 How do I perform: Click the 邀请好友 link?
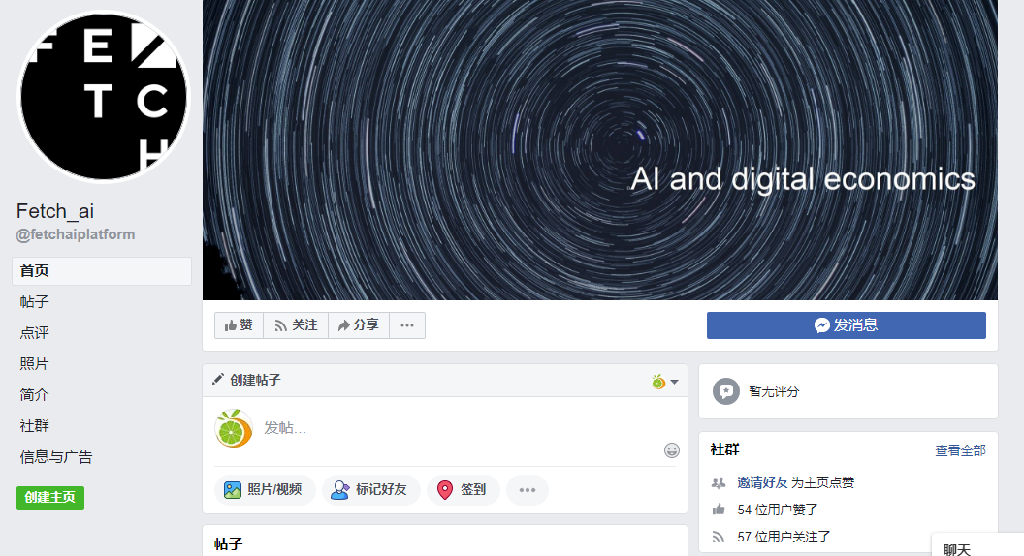(762, 483)
